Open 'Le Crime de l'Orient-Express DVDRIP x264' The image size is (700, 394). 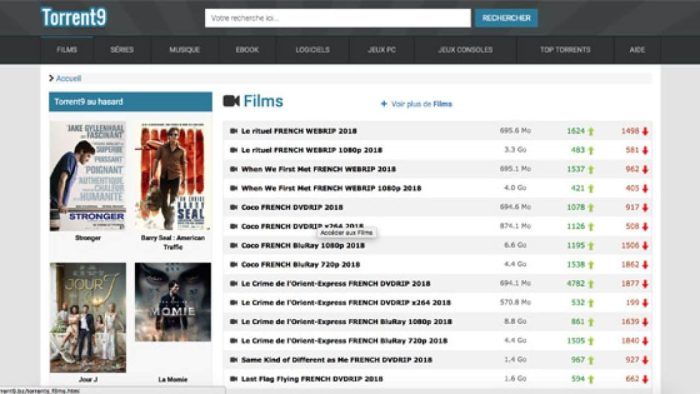346,303
